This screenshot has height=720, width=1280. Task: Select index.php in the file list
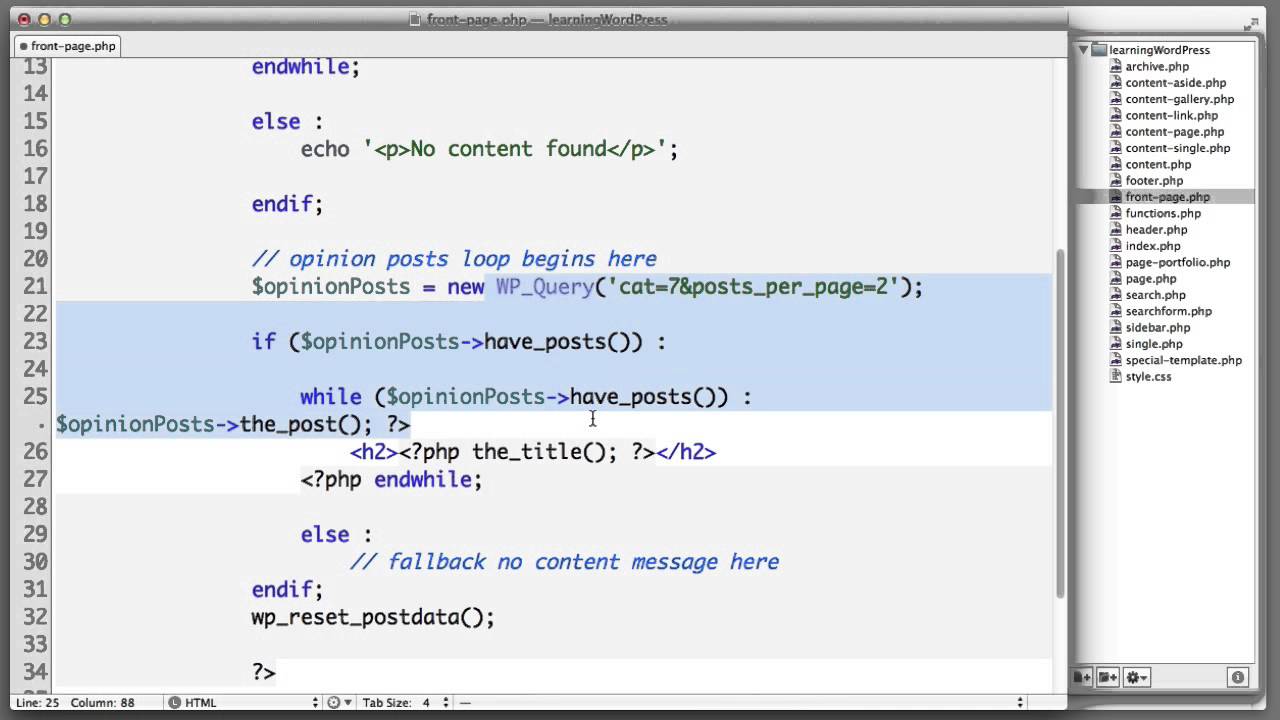tap(1152, 246)
